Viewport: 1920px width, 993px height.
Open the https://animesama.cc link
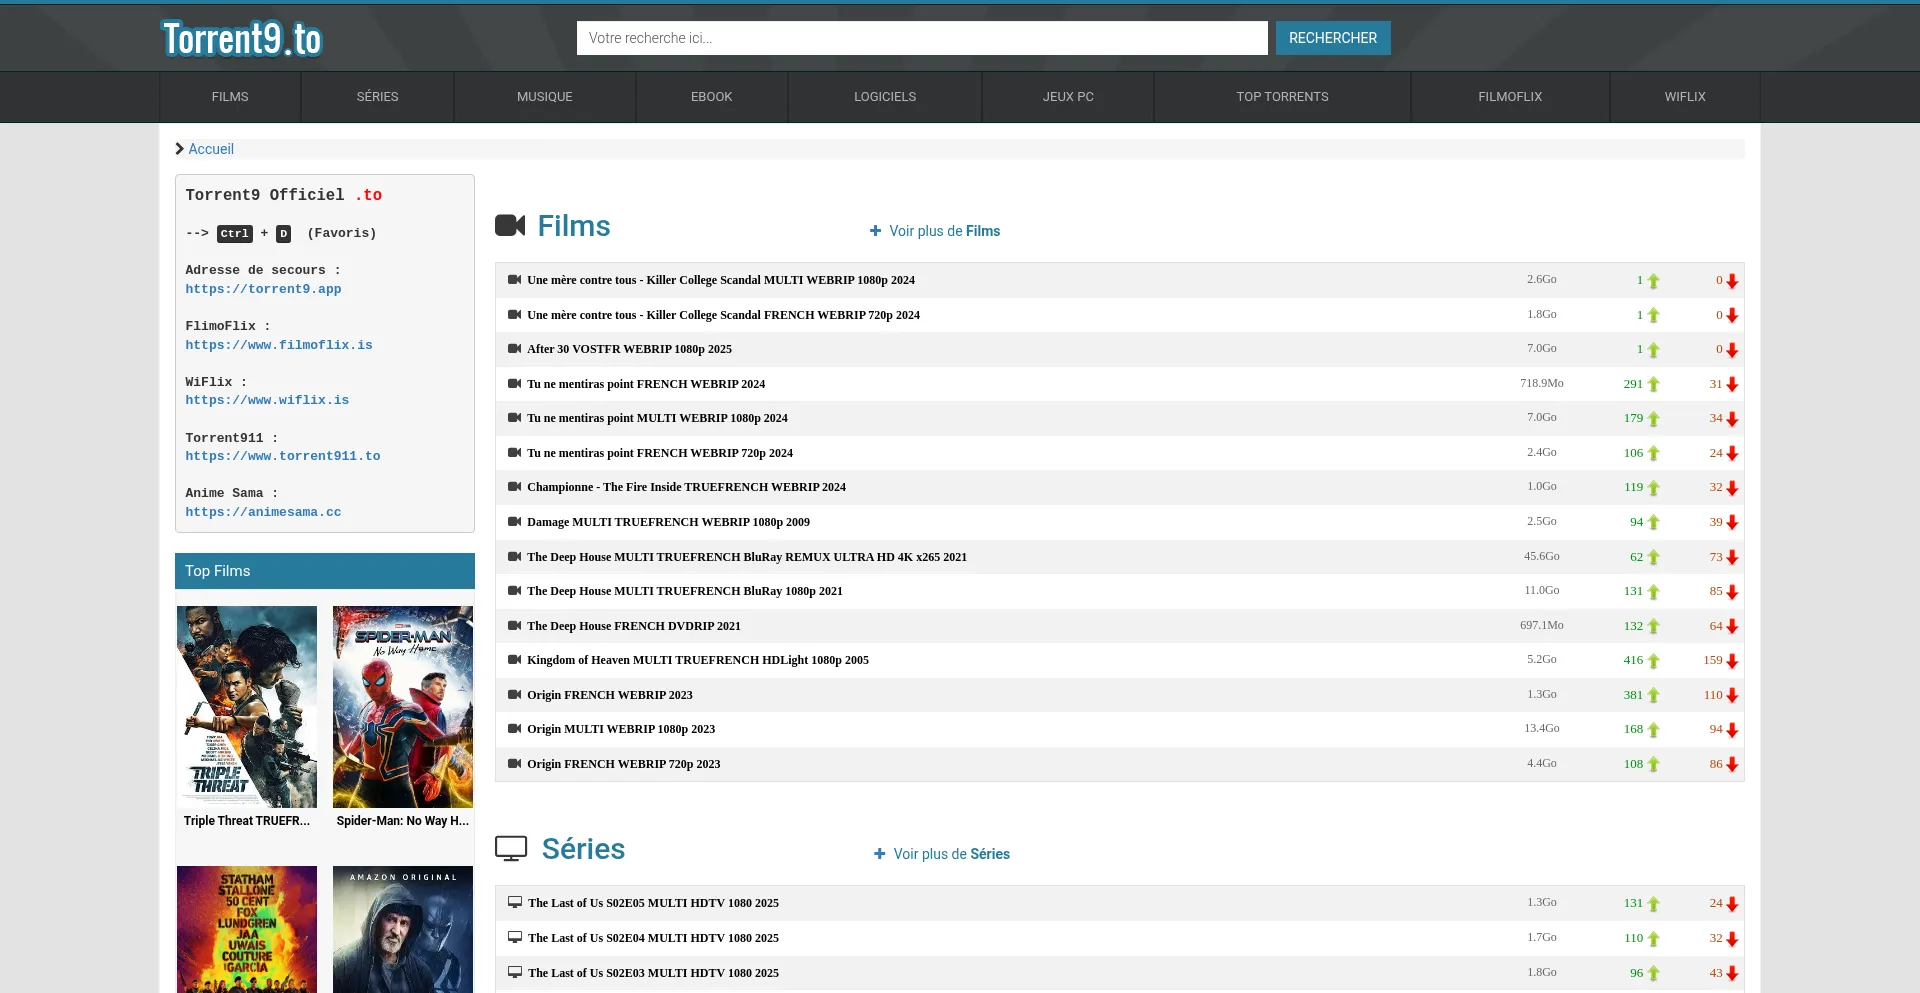coord(263,512)
